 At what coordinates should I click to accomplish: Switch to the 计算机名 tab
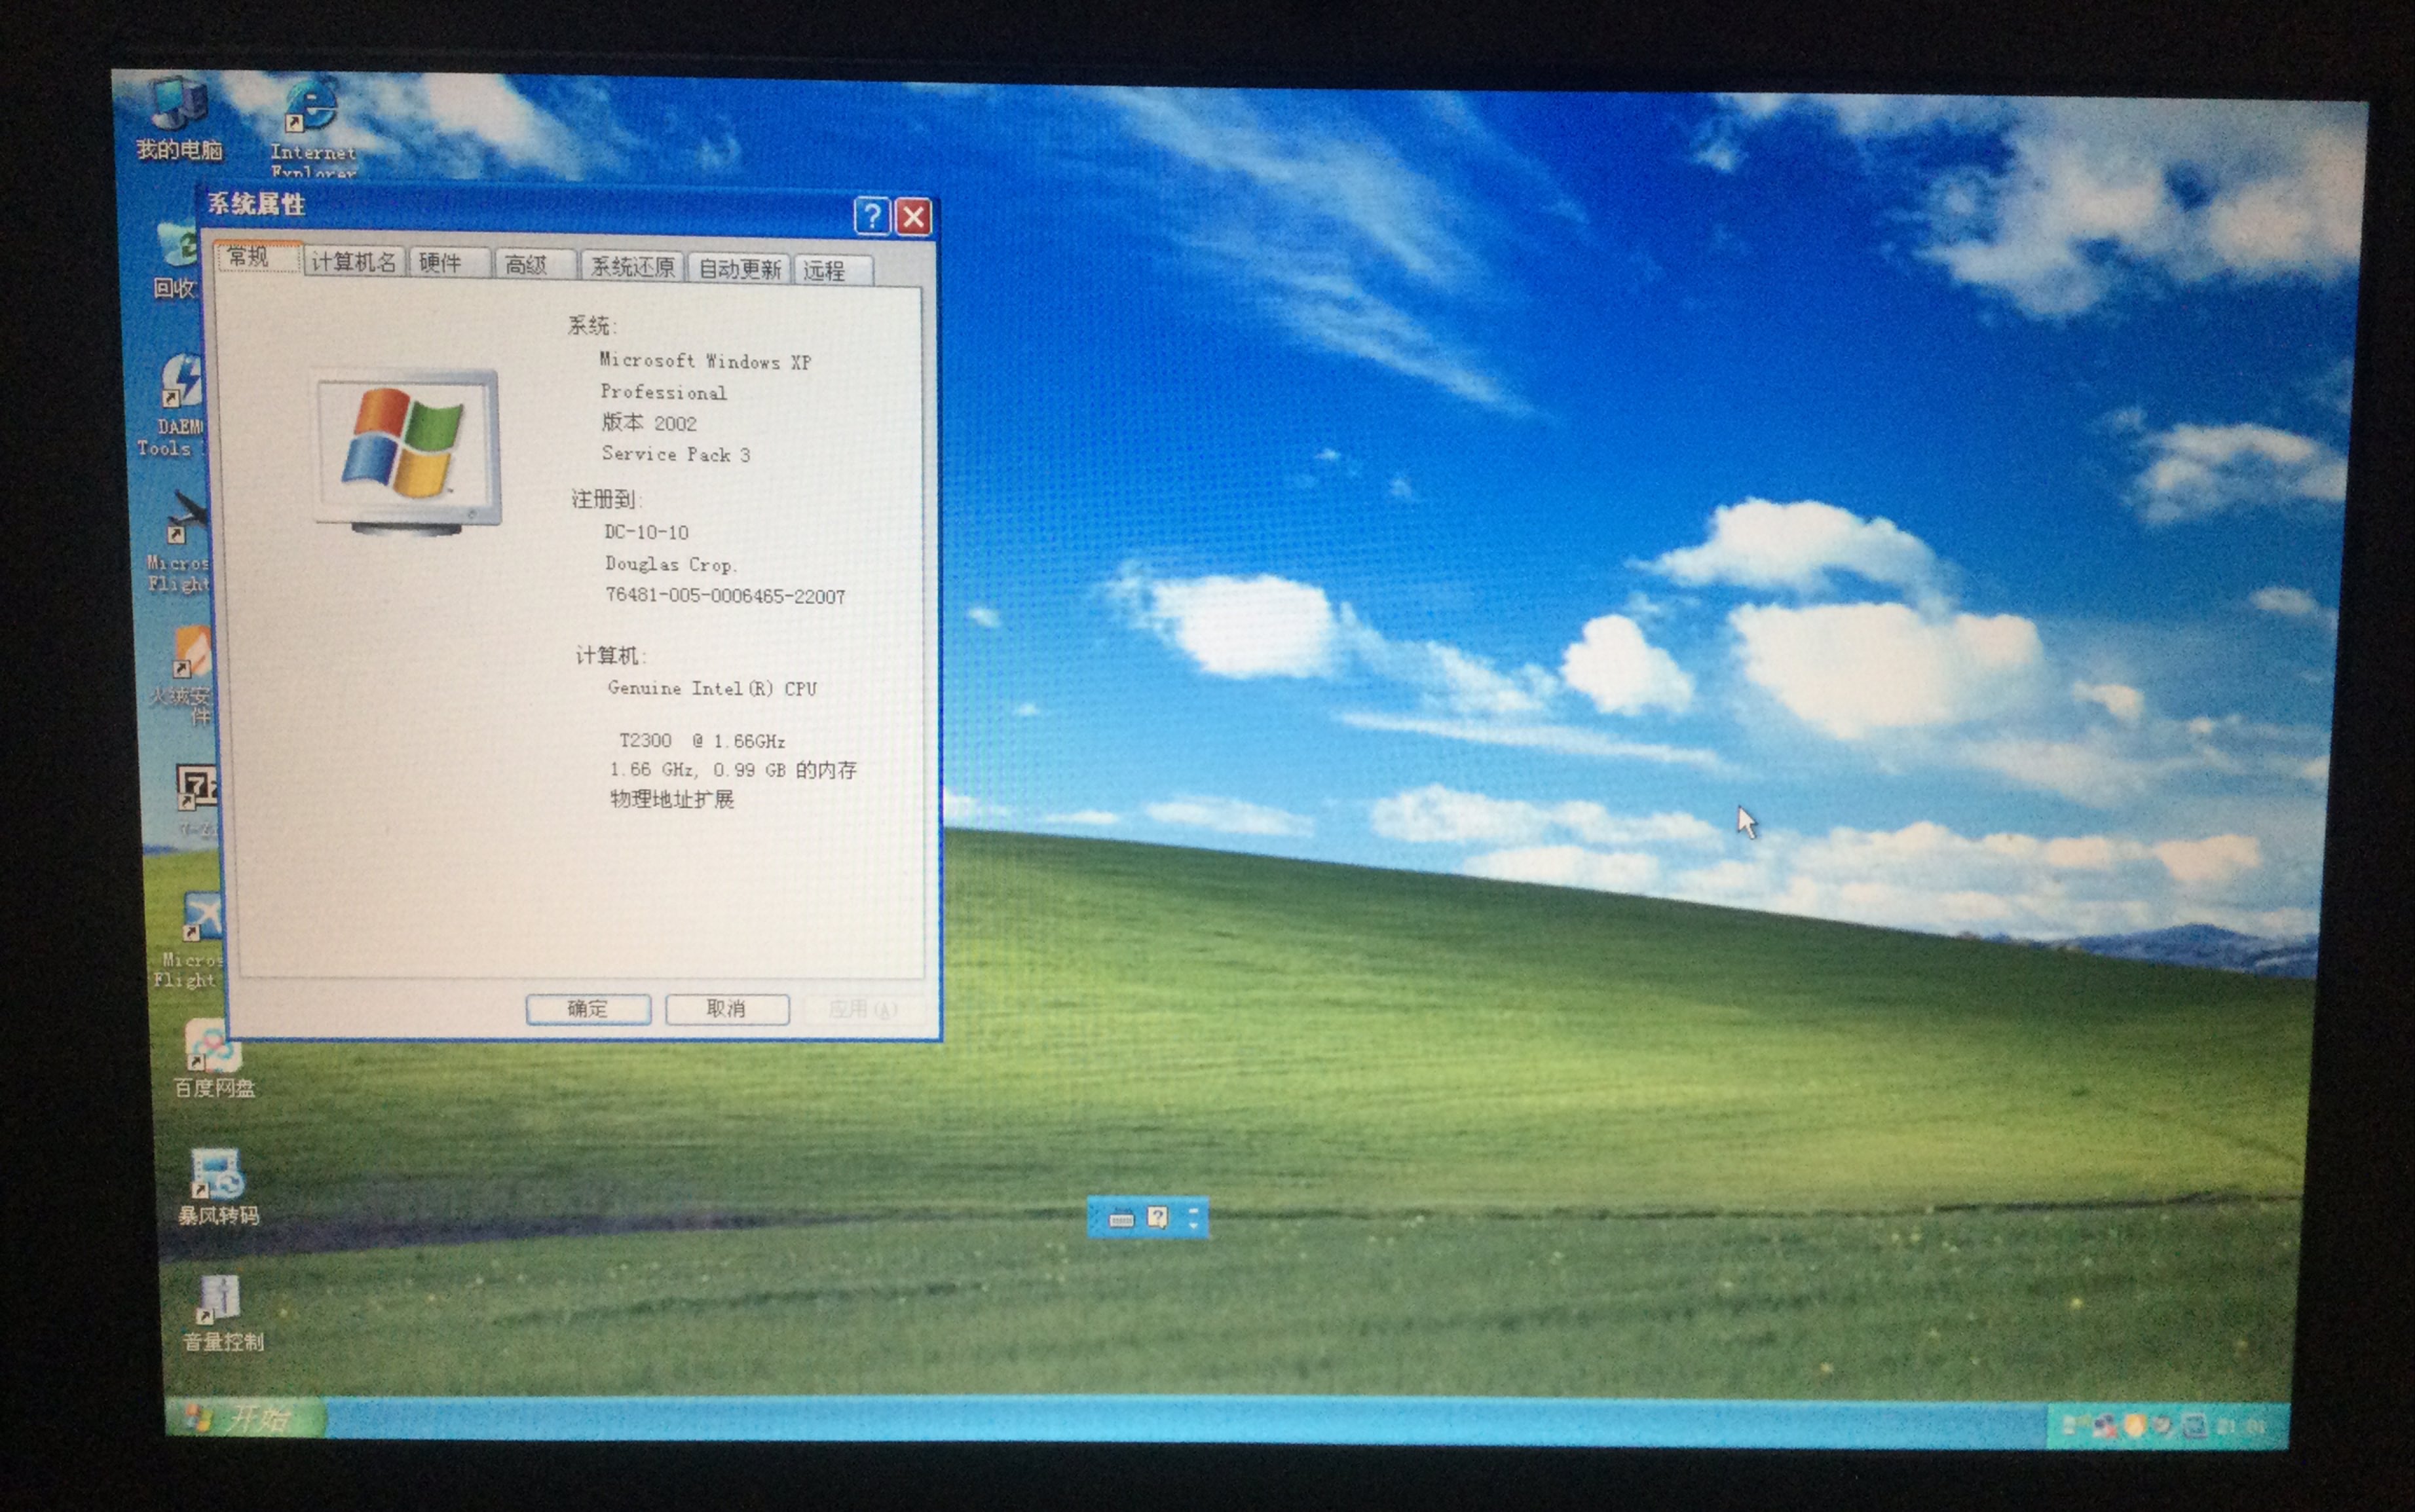353,262
